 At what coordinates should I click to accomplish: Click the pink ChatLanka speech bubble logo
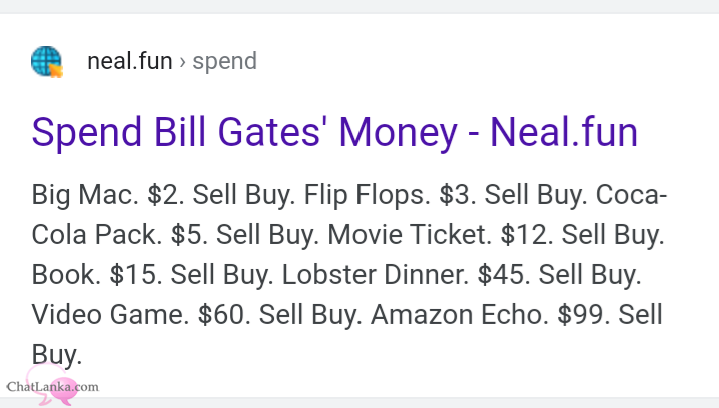click(x=51, y=385)
